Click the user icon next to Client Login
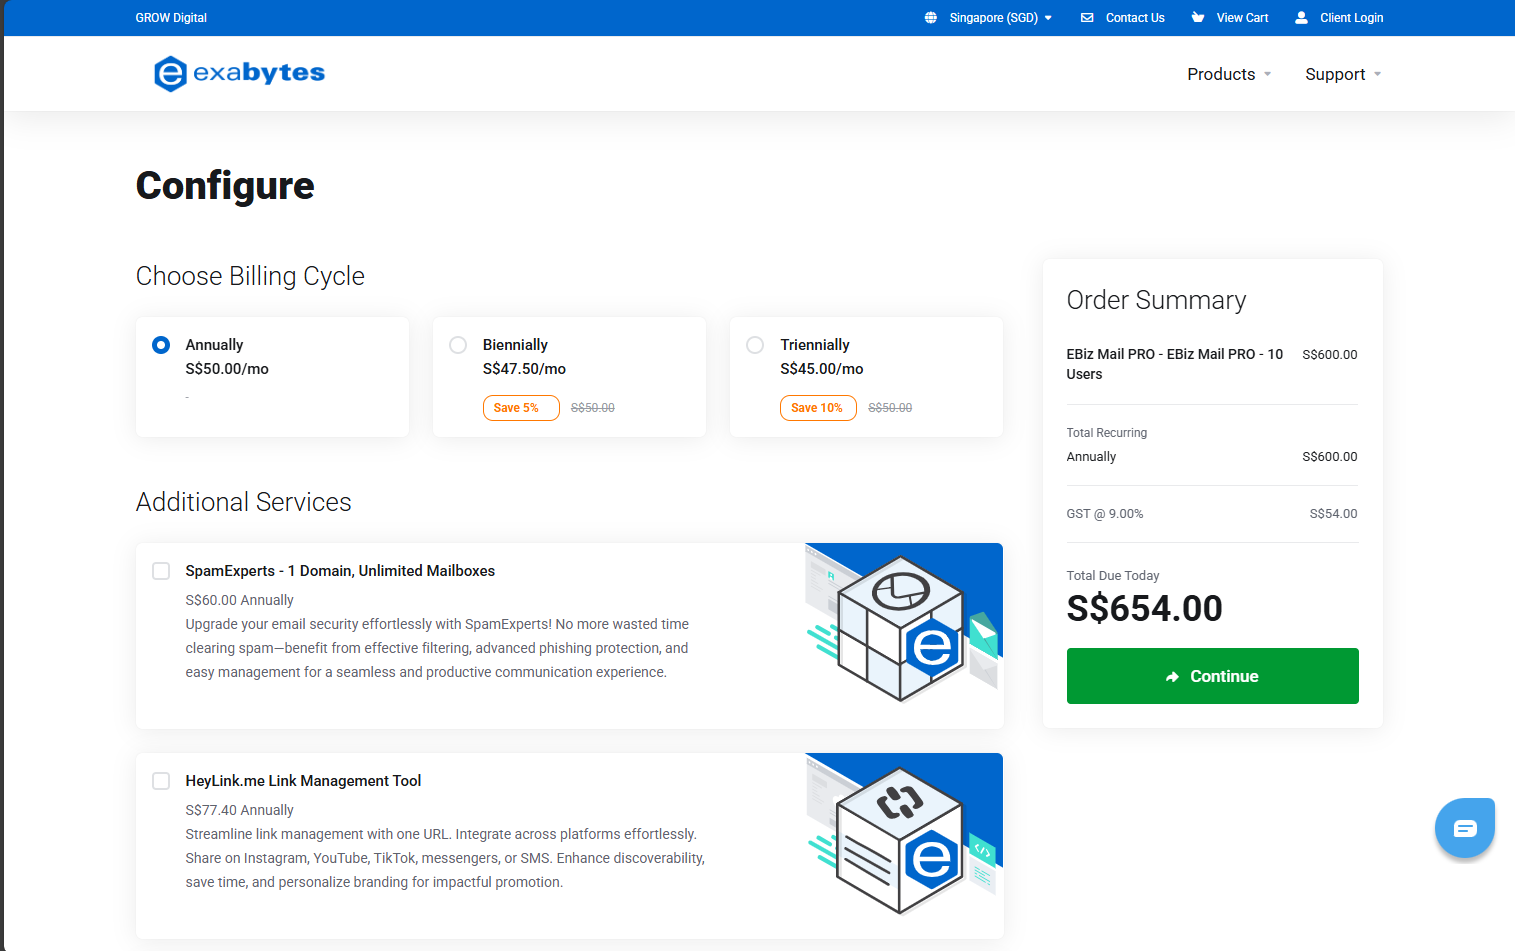 (1301, 18)
